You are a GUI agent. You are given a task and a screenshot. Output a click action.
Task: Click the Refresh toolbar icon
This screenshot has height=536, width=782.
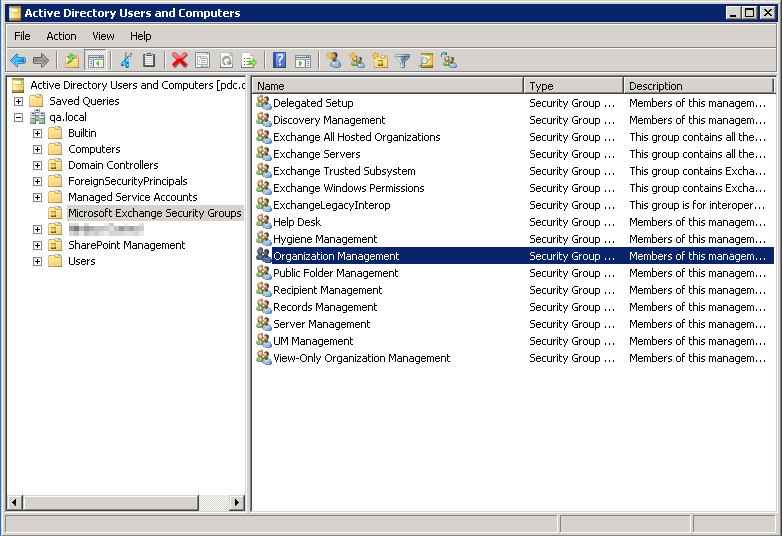point(226,61)
